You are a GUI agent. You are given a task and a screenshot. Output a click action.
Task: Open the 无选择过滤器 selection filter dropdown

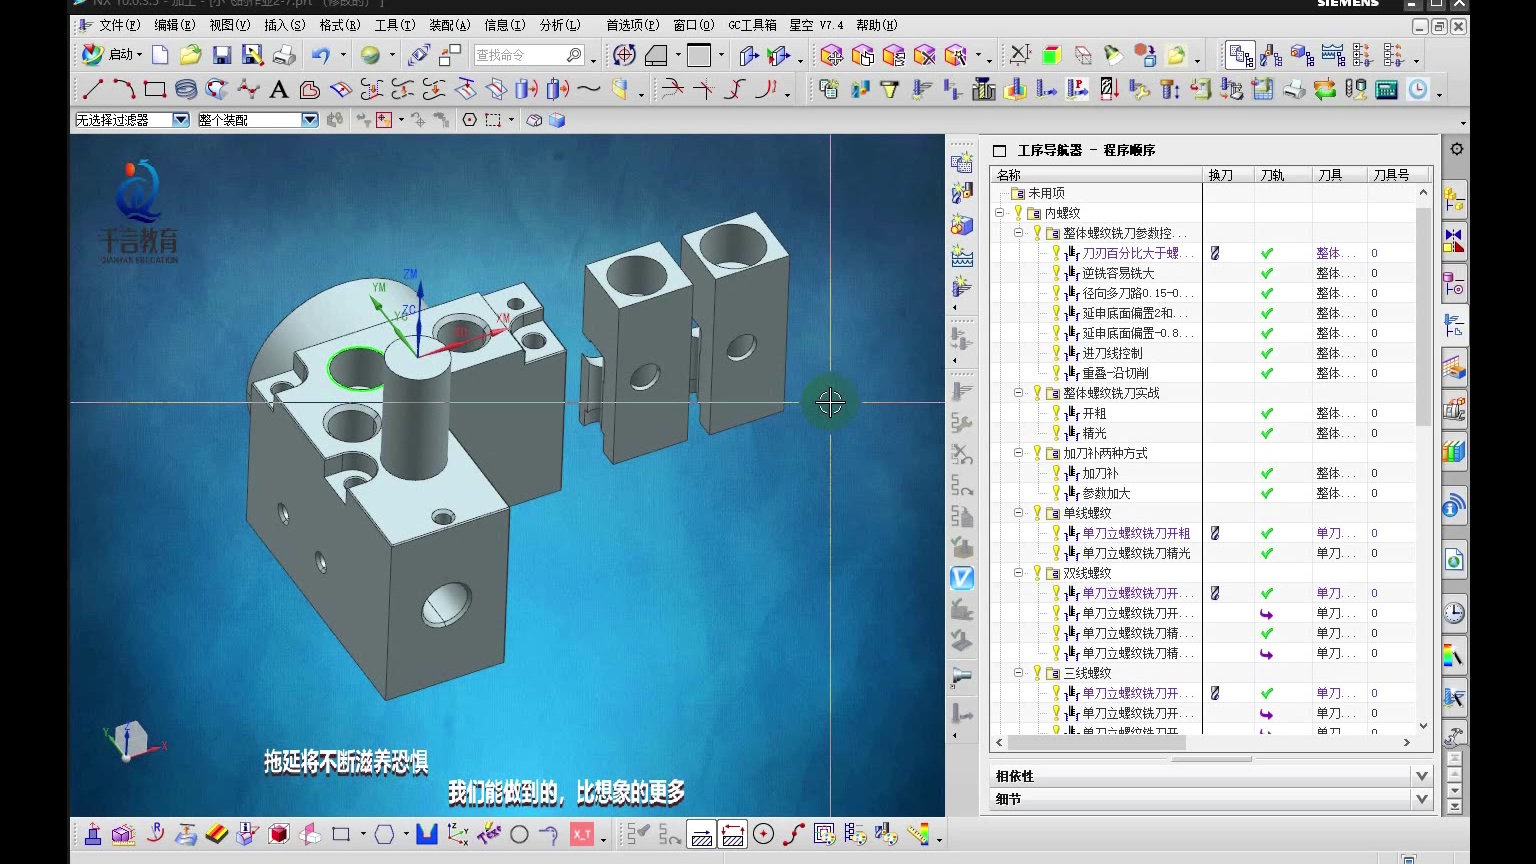click(181, 120)
